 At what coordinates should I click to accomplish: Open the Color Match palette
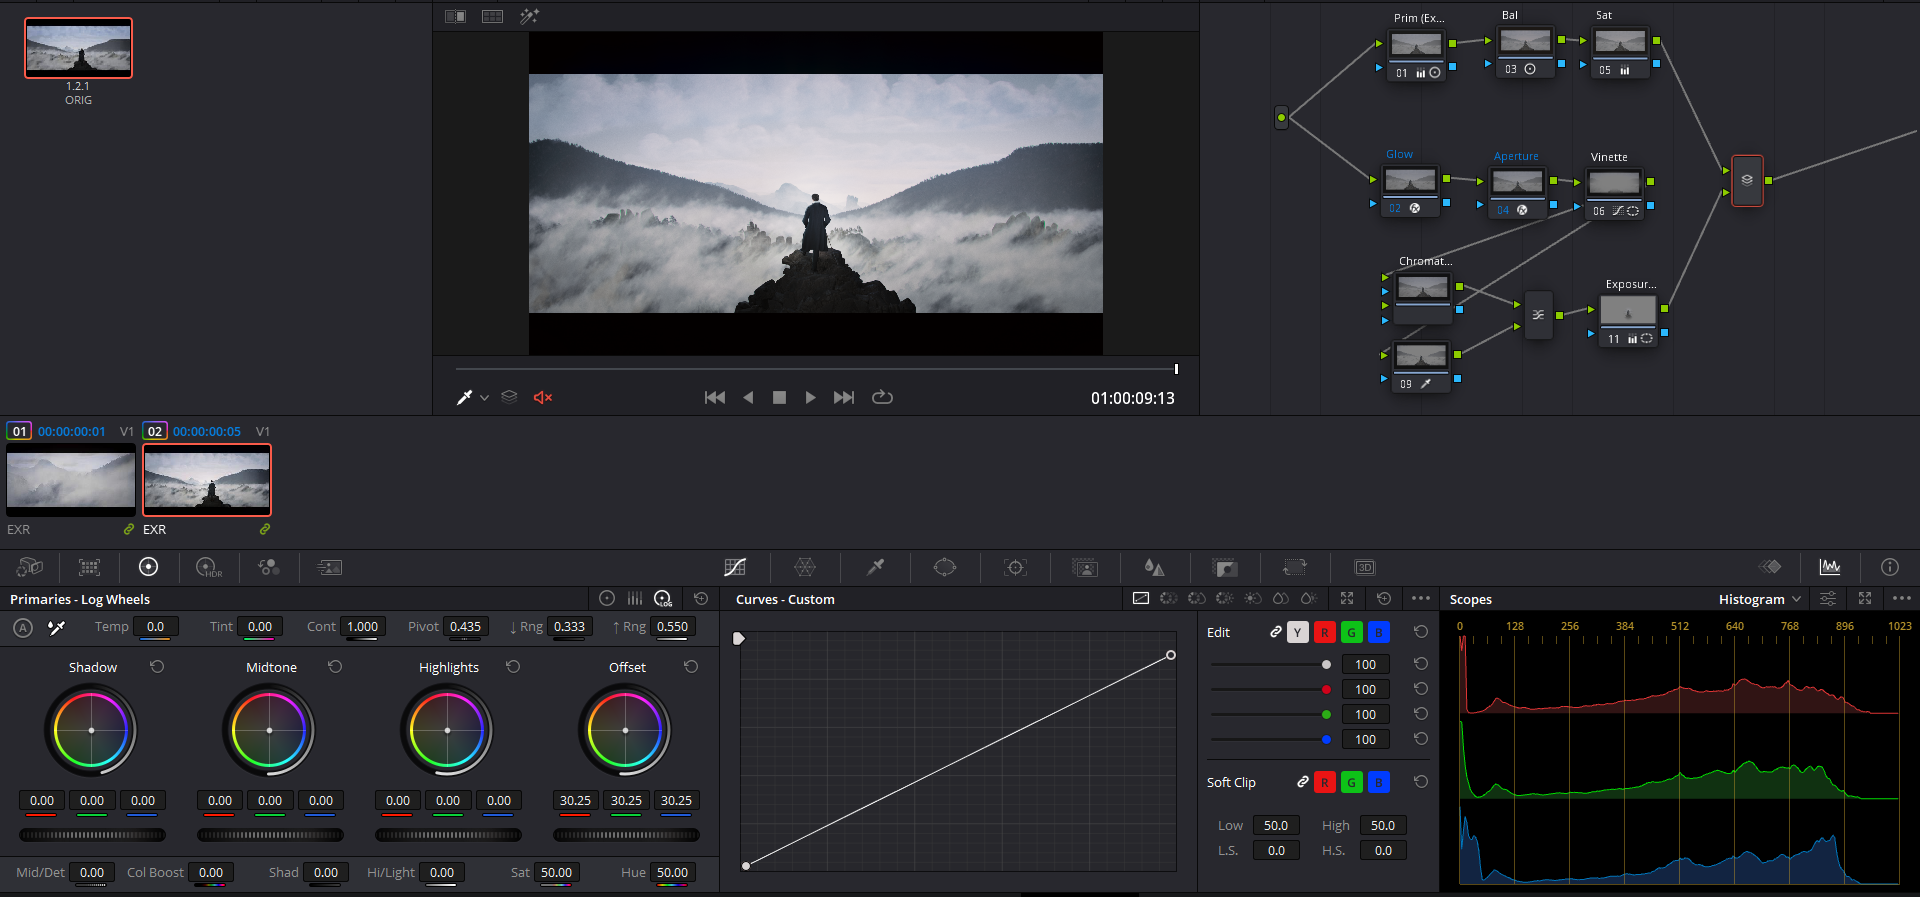point(89,567)
